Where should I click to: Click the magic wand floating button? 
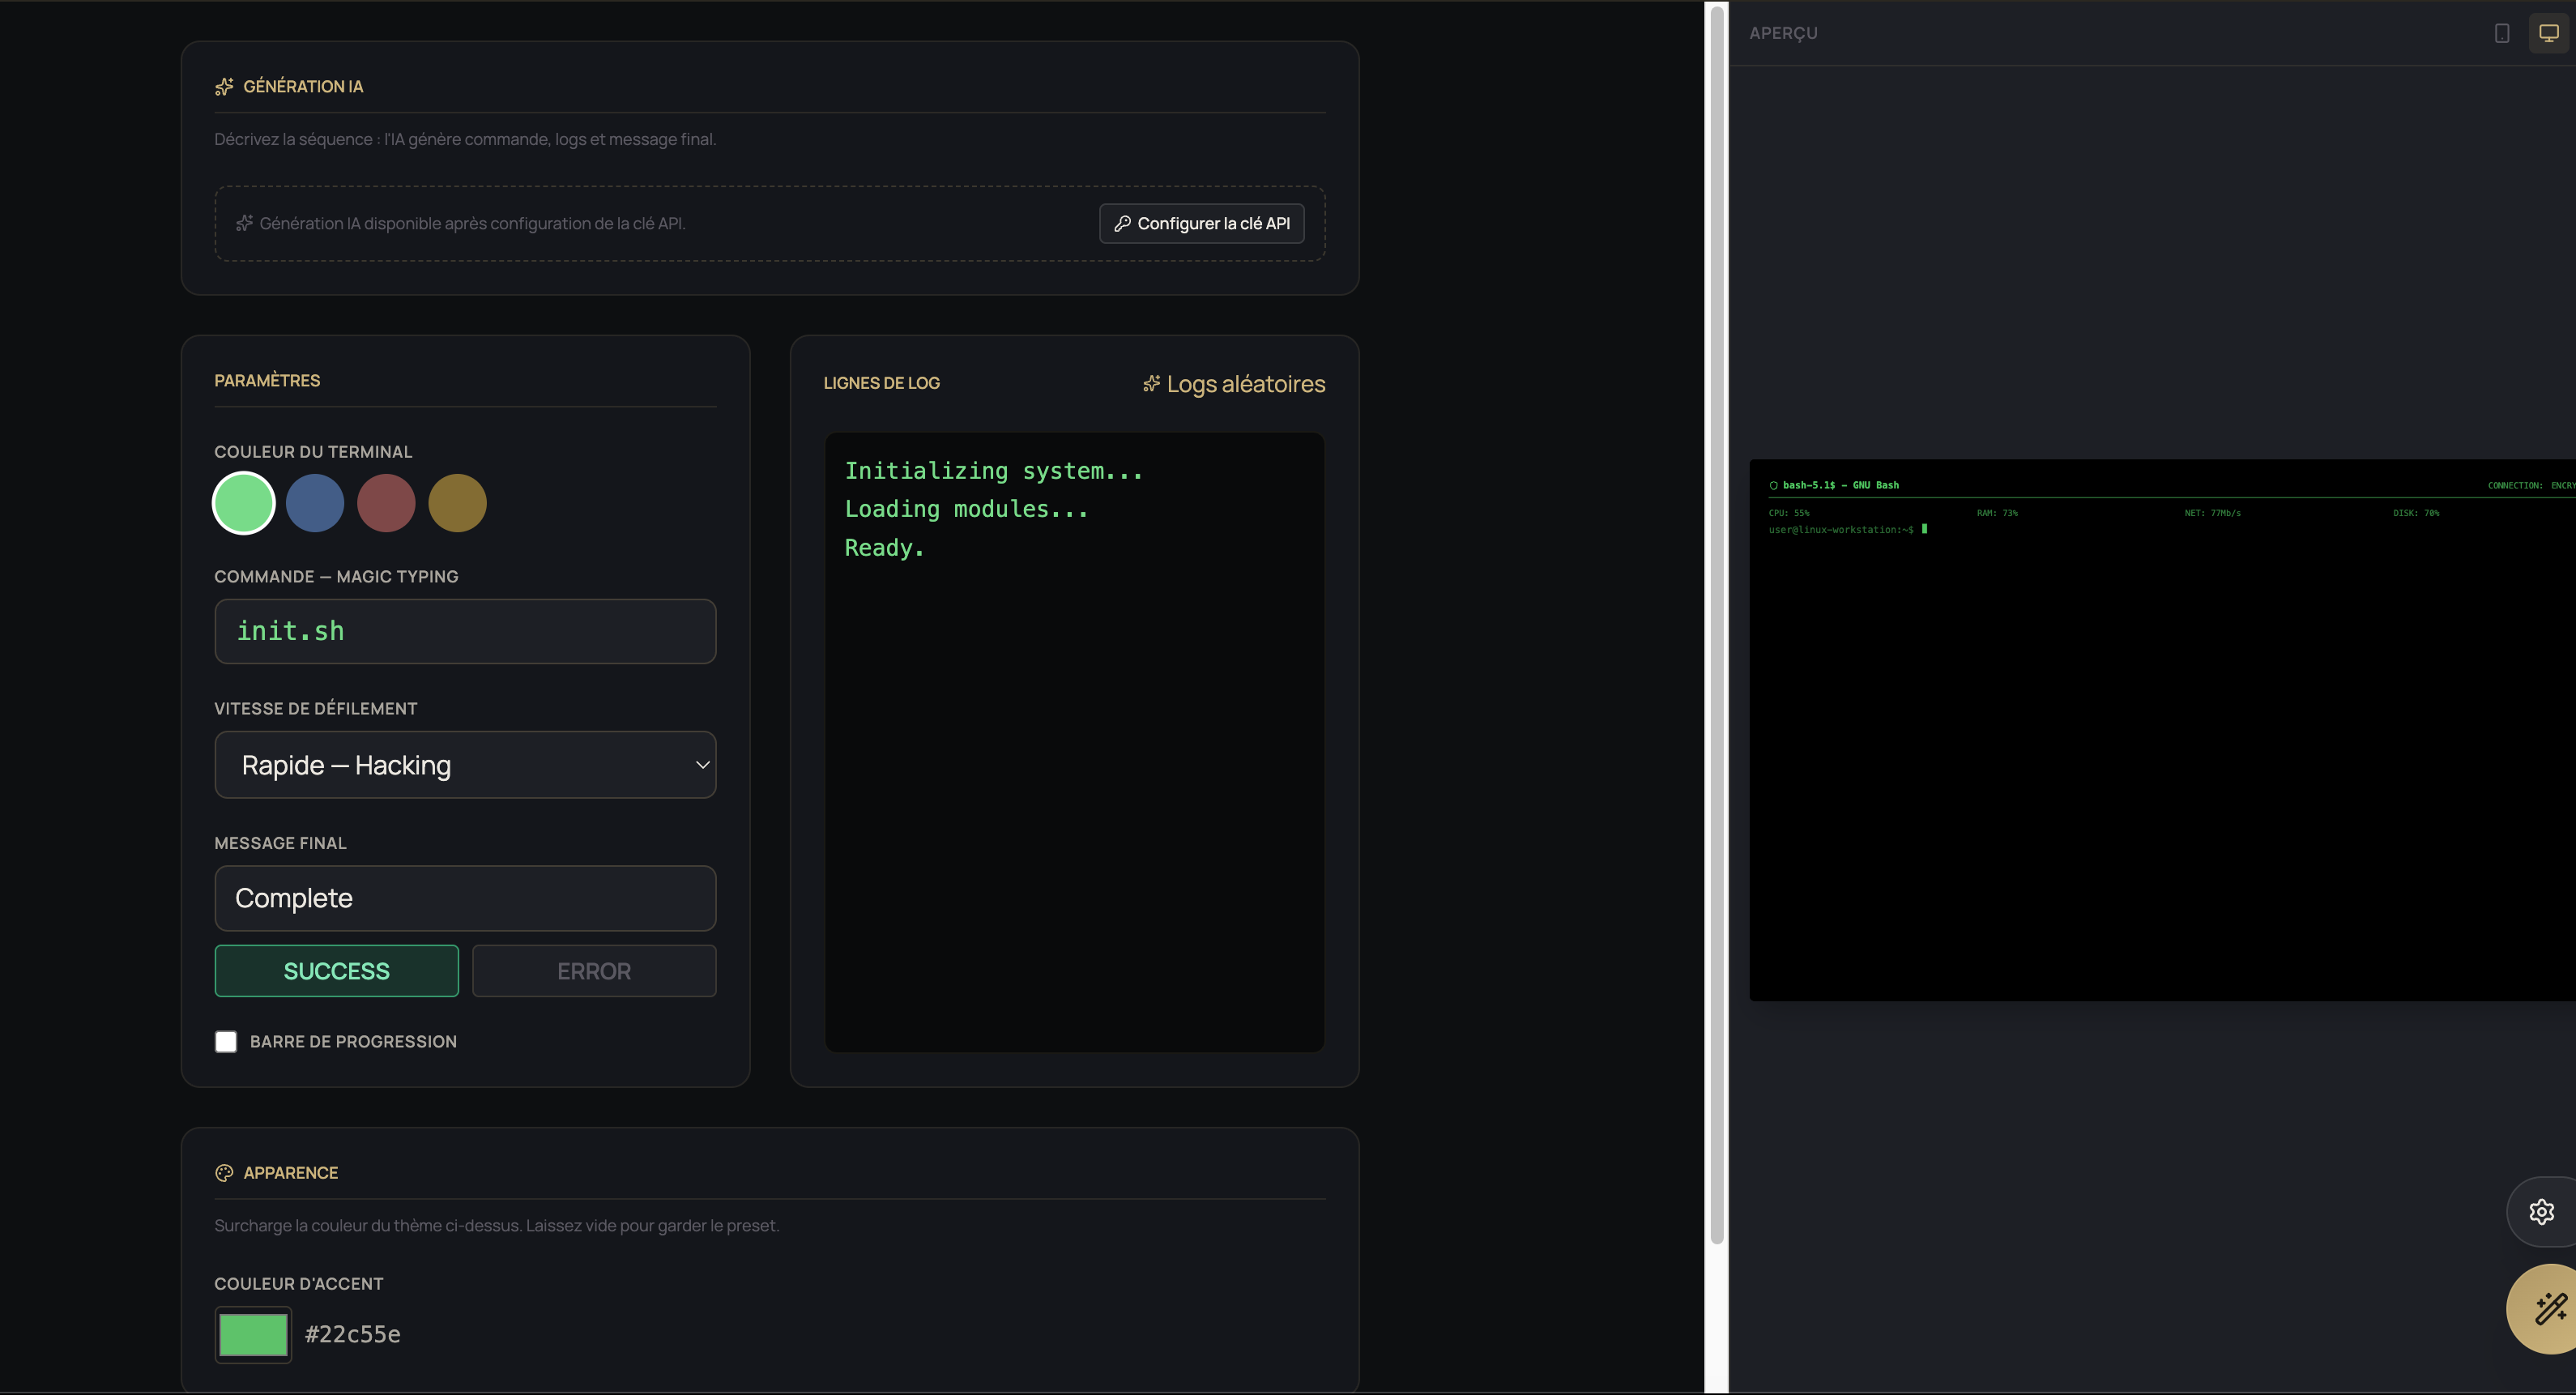tap(2549, 1308)
